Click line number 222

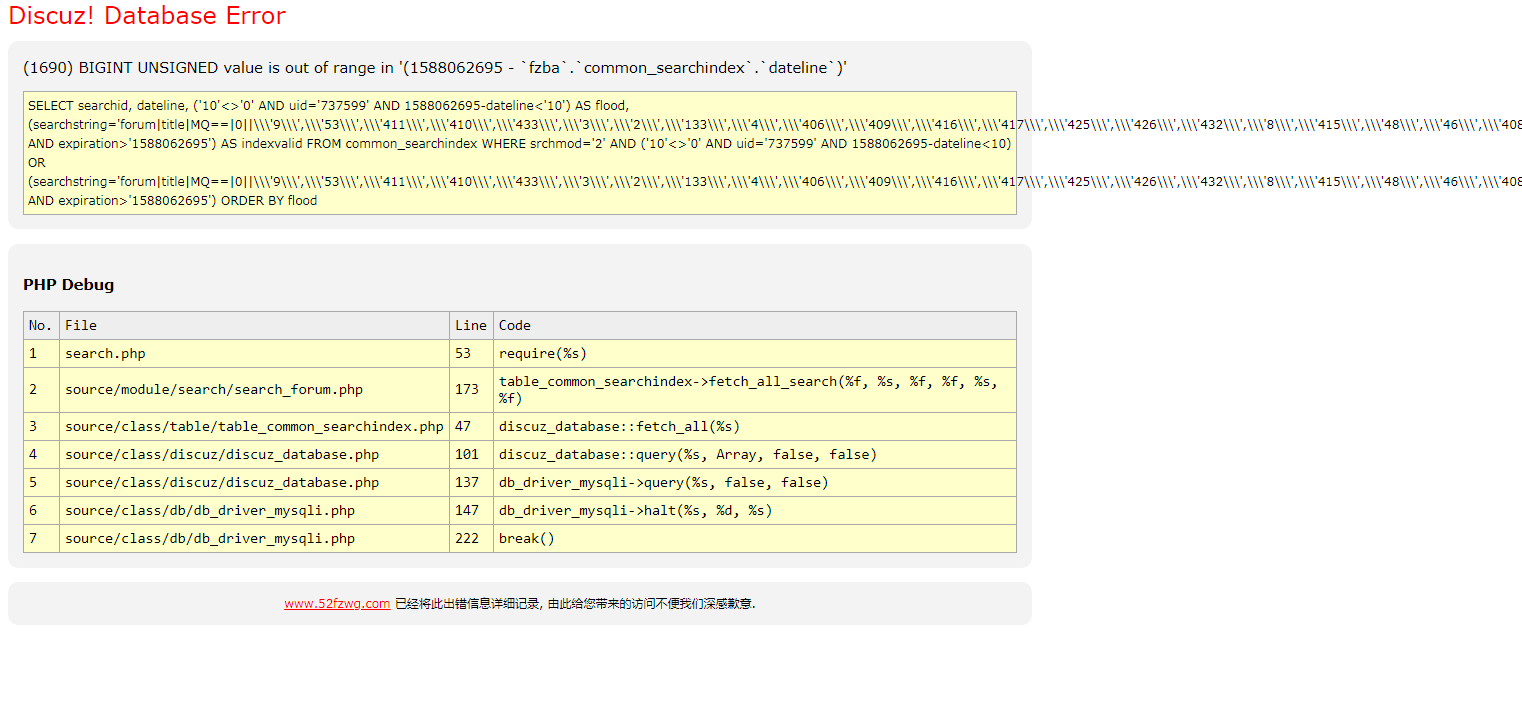(x=472, y=539)
